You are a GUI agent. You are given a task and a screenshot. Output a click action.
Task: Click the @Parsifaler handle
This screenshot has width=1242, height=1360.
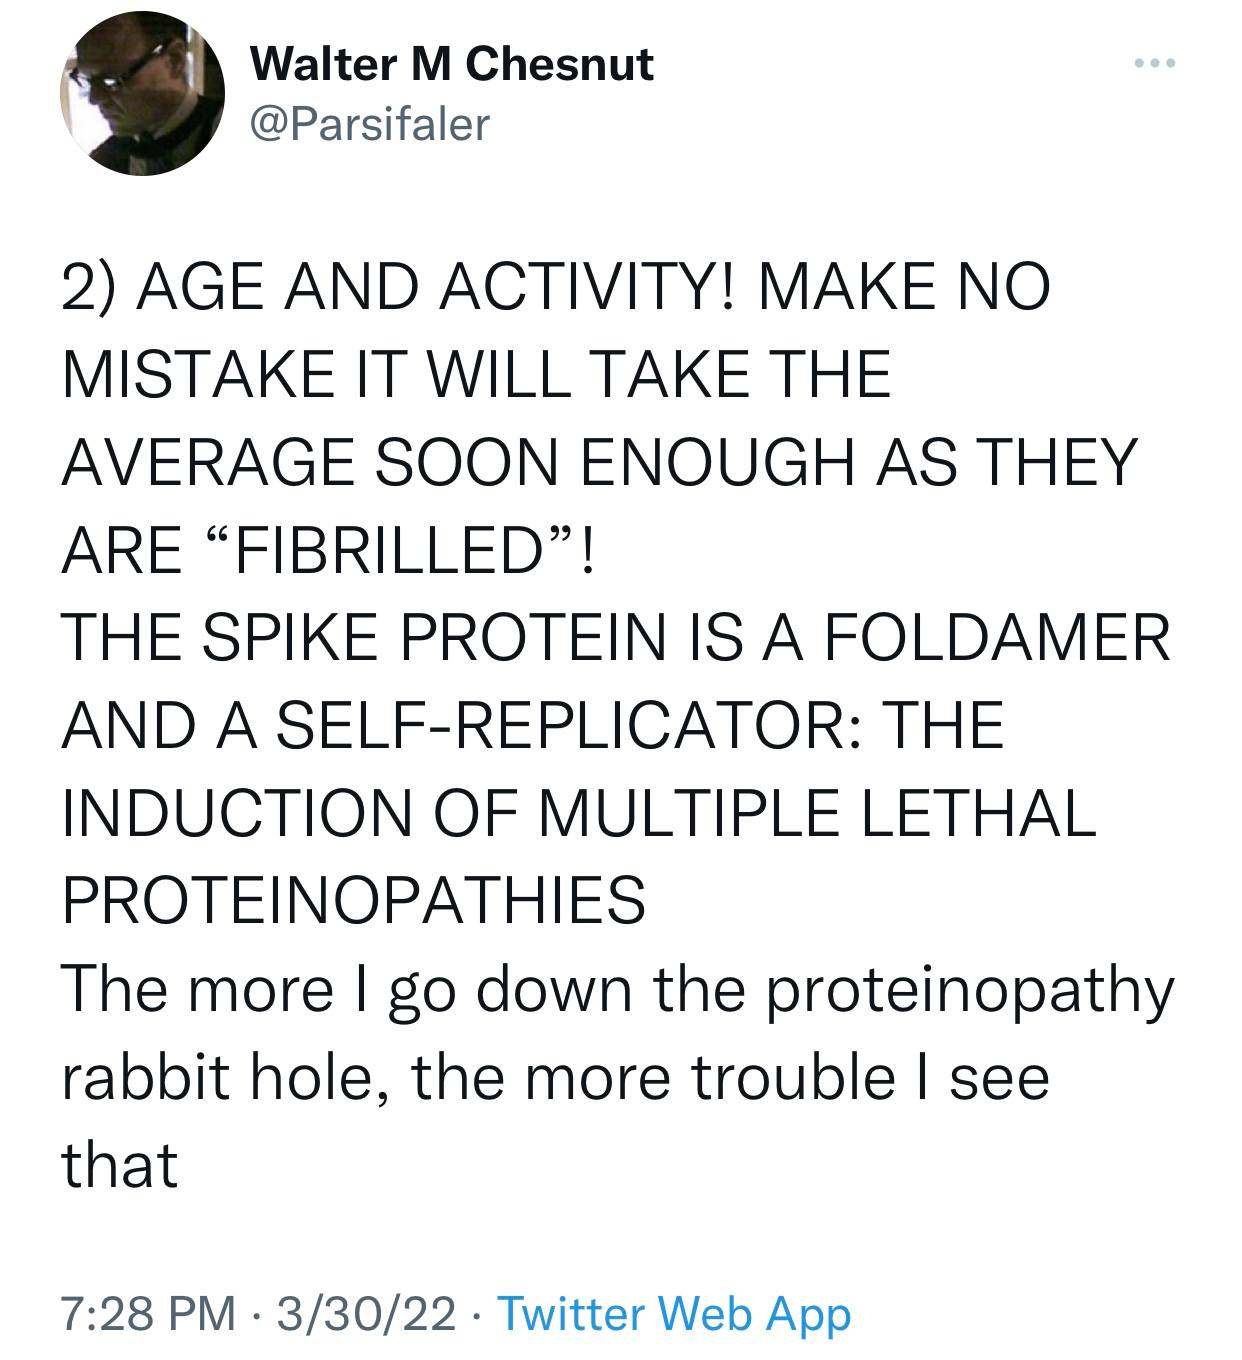[369, 125]
